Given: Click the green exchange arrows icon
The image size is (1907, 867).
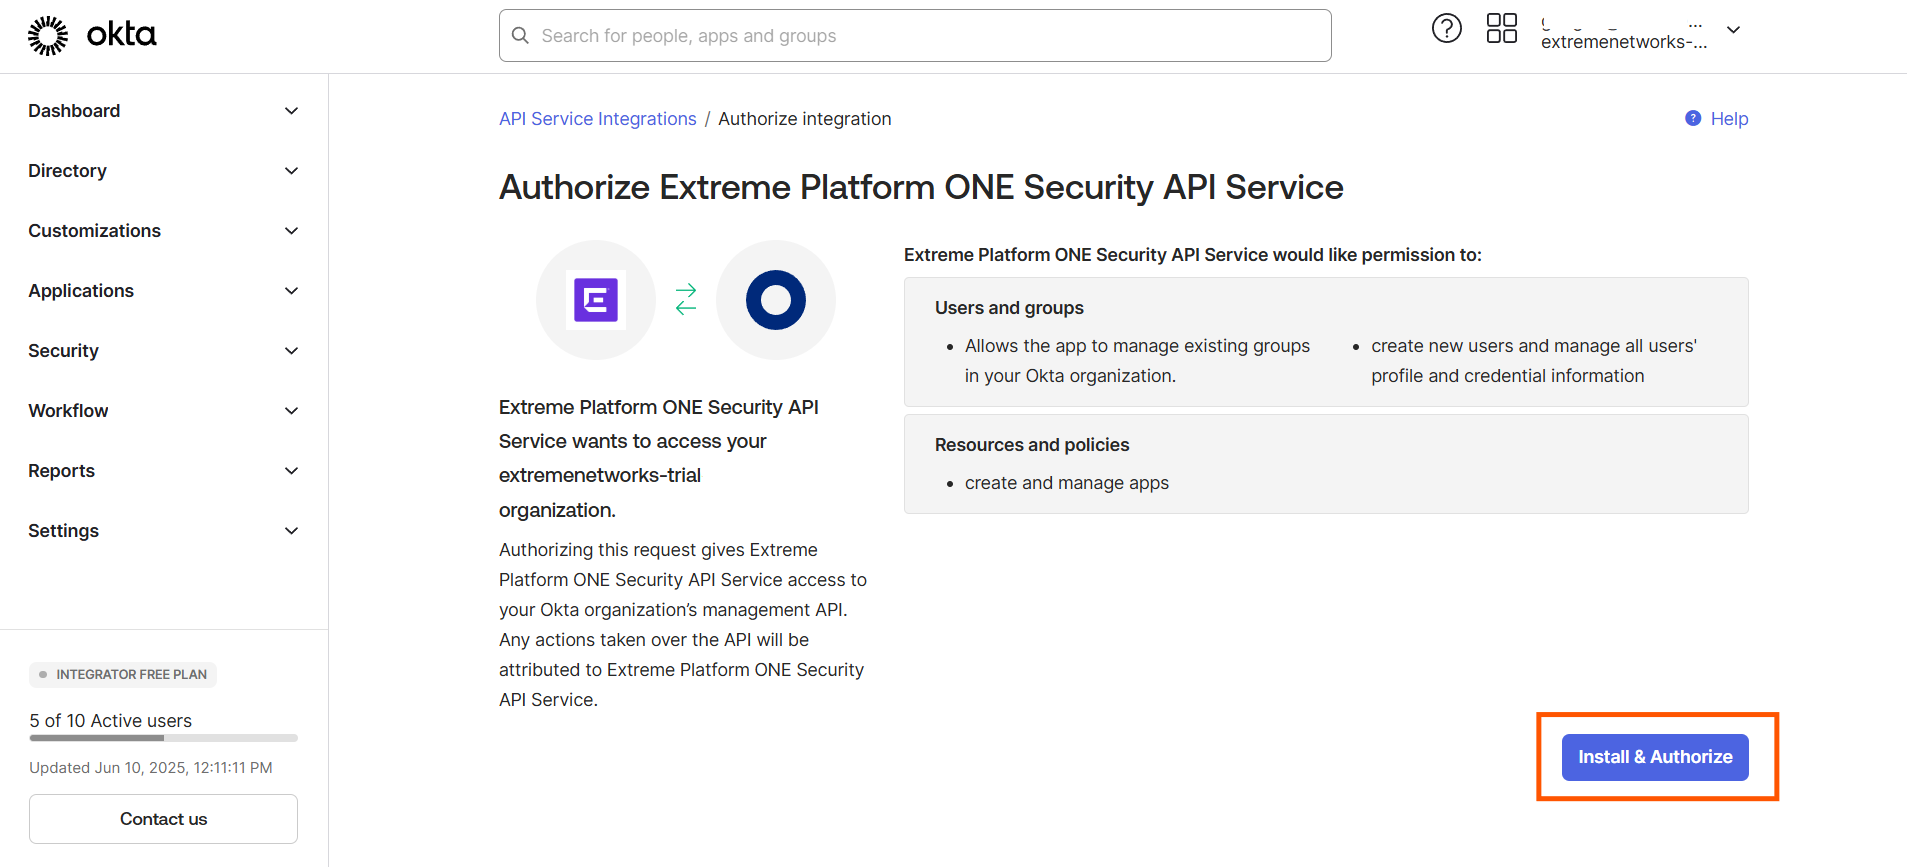Looking at the screenshot, I should click(x=686, y=299).
